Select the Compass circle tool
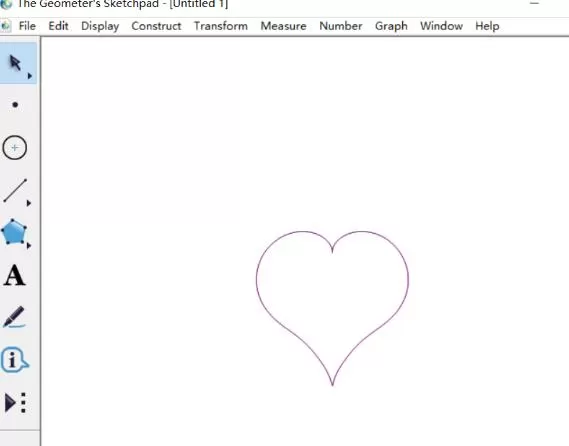 15,148
